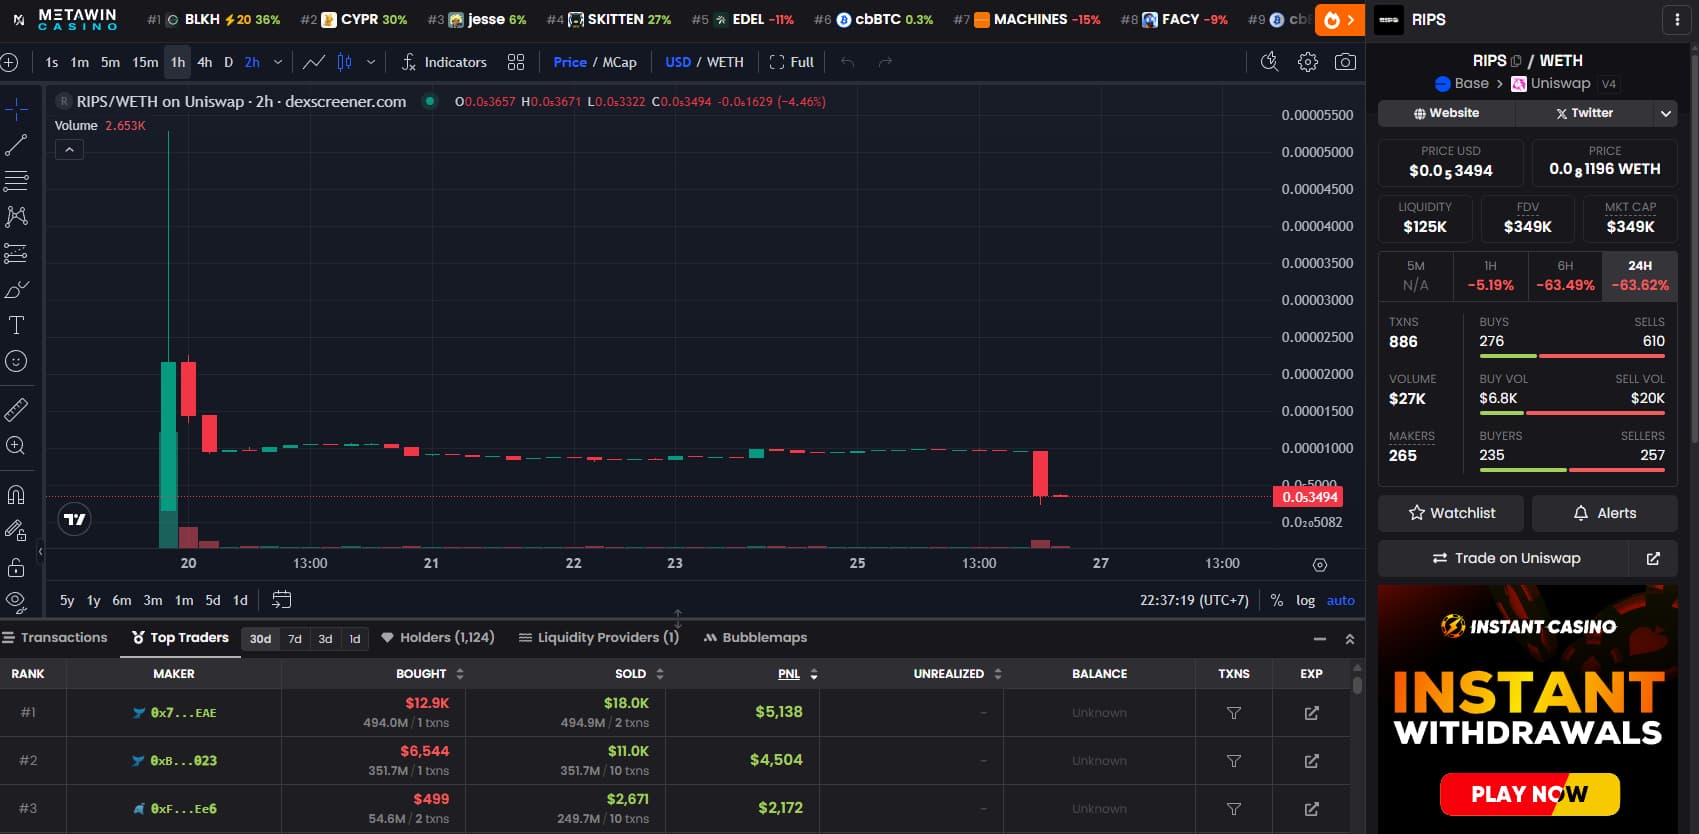Image resolution: width=1699 pixels, height=834 pixels.
Task: Select the Text annotation tool
Action: pos(16,325)
